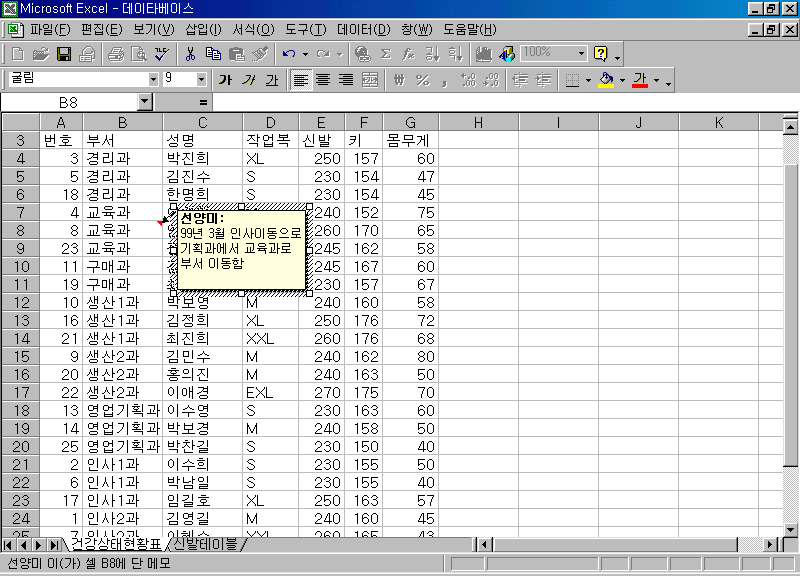Run the spelling check tool
The image size is (800, 576).
click(161, 53)
